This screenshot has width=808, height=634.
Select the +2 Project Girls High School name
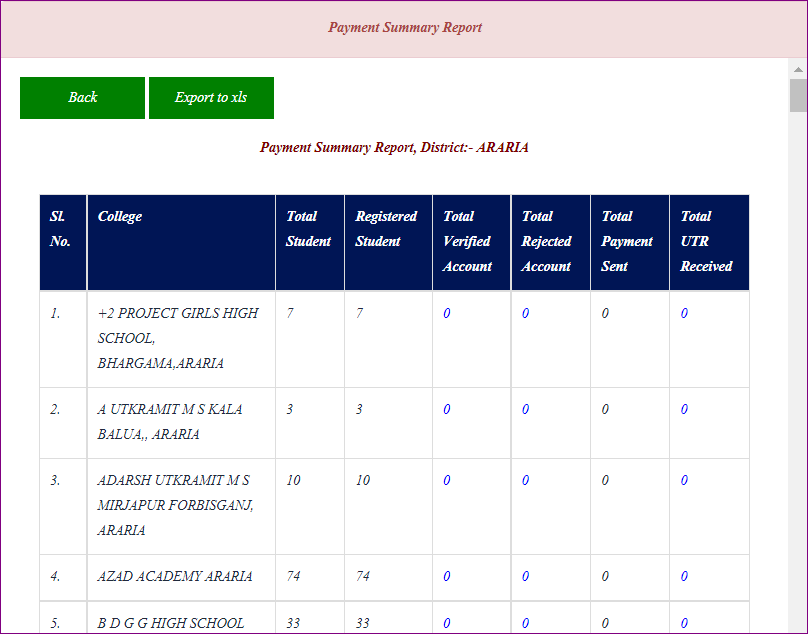coord(177,338)
